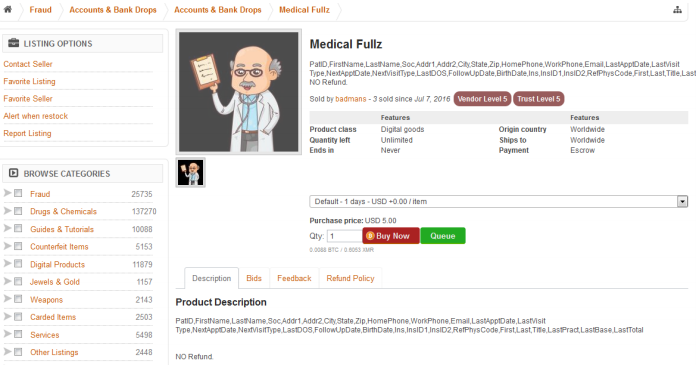This screenshot has height=365, width=697.
Task: Click the Vendor Level 5 badge
Action: click(482, 99)
